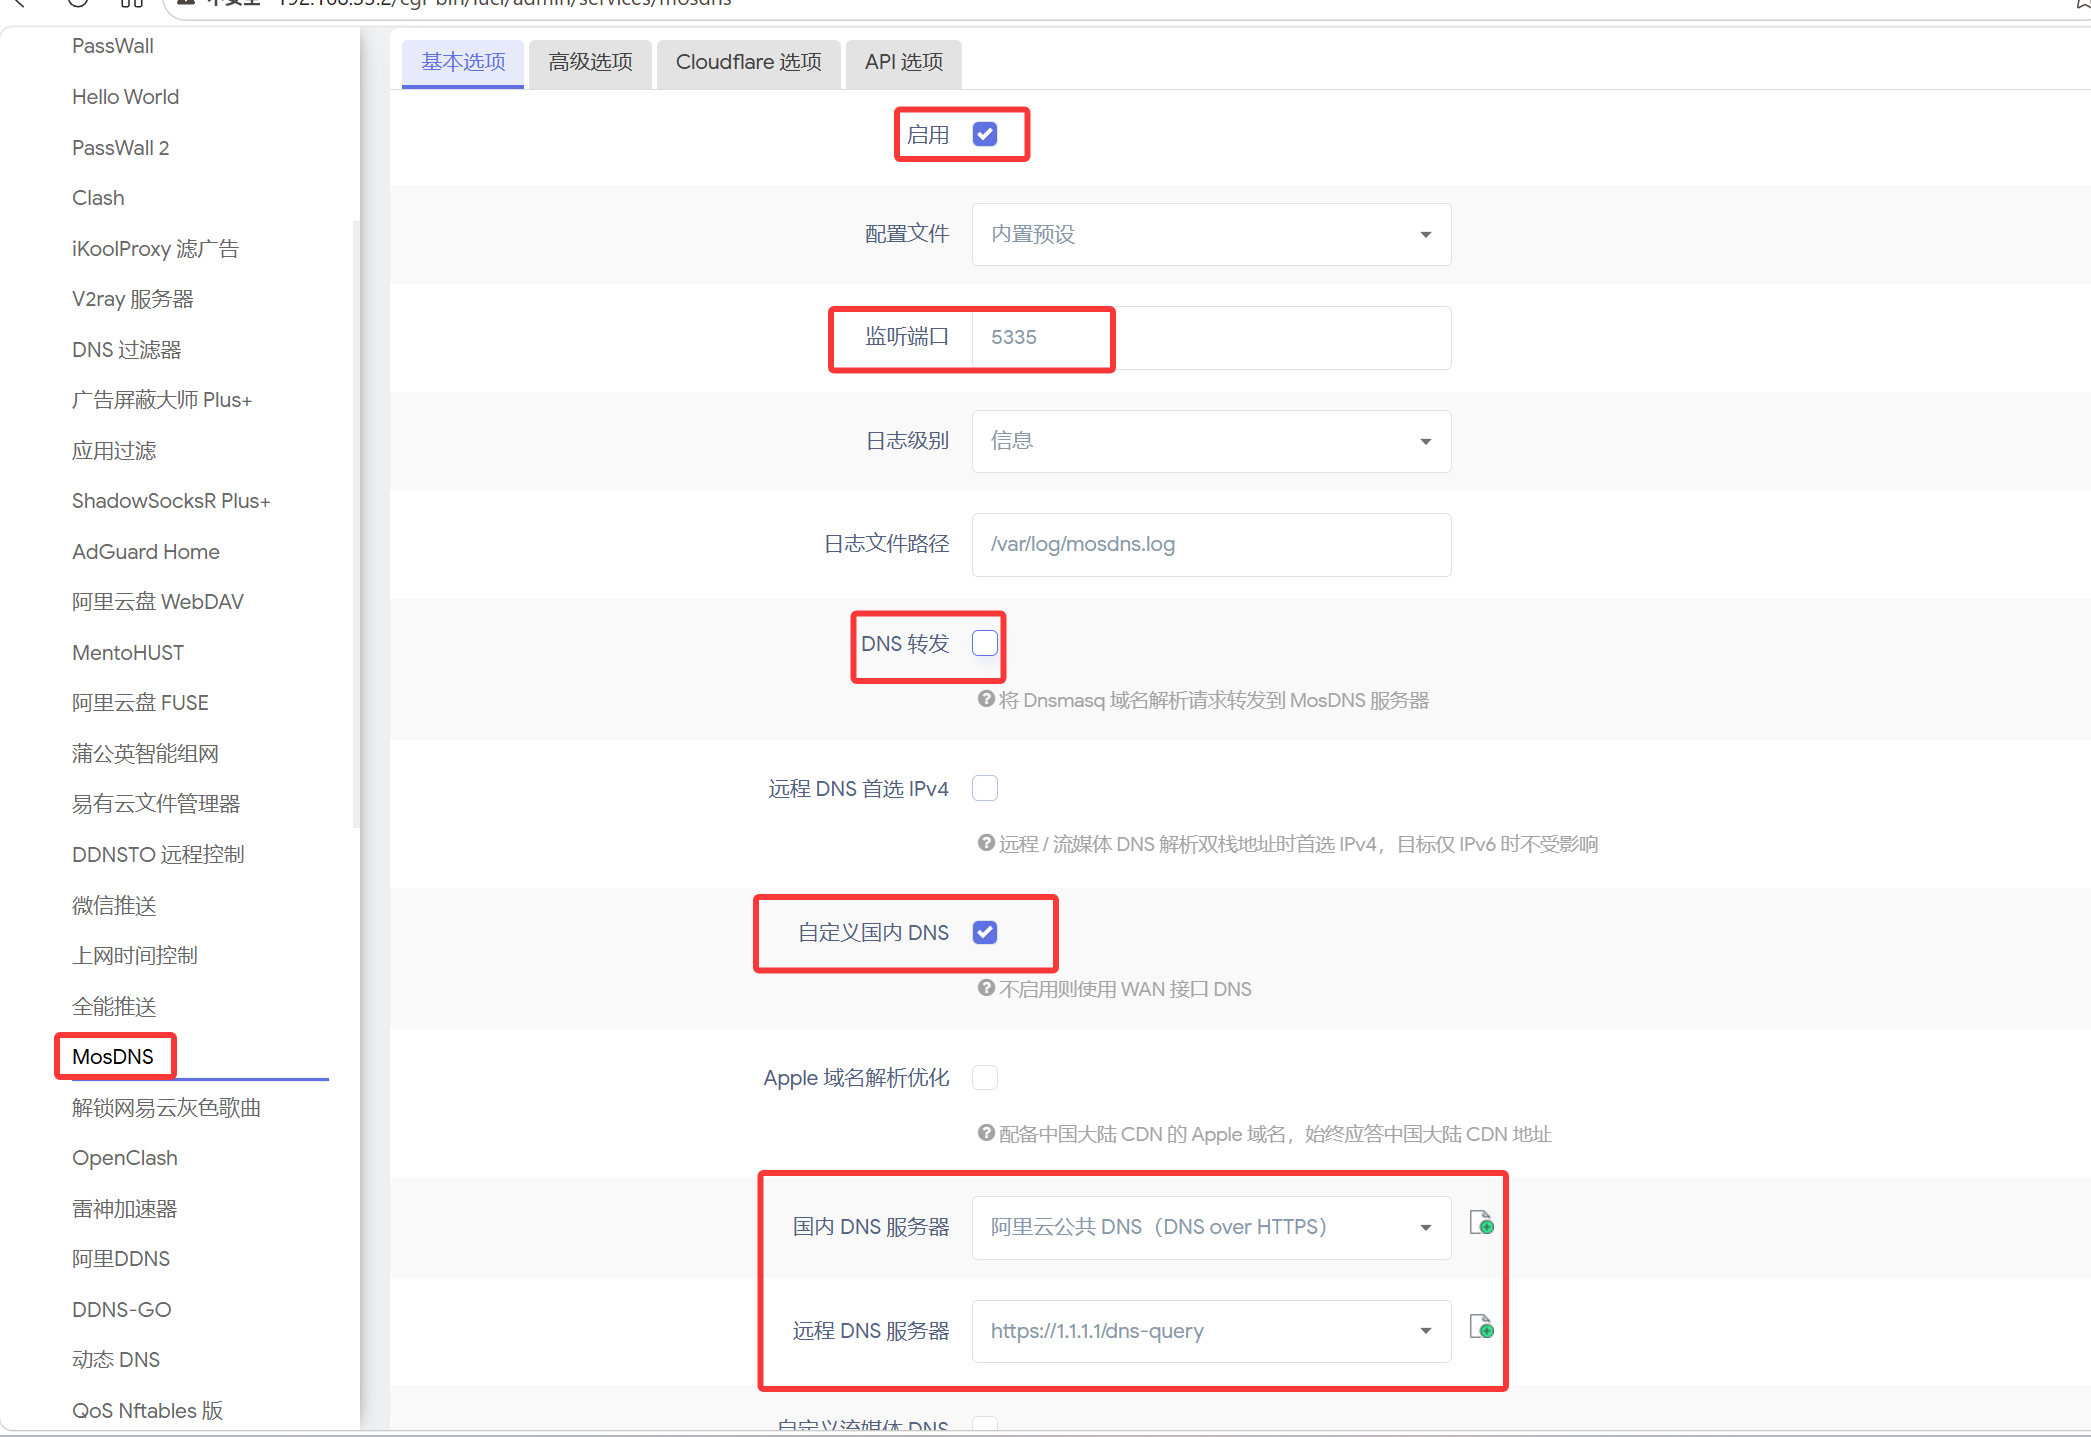The width and height of the screenshot is (2091, 1437).
Task: Expand the 日志级别 dropdown
Action: 1210,441
